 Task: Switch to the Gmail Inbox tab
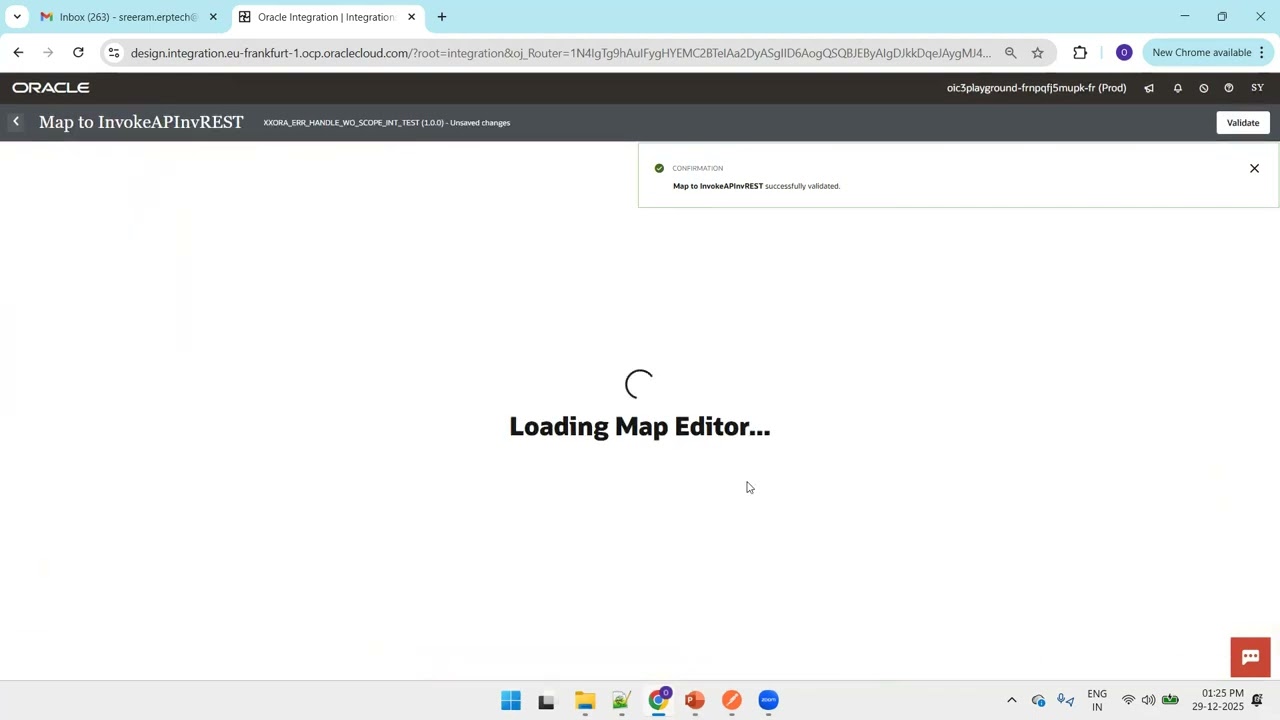(x=127, y=17)
